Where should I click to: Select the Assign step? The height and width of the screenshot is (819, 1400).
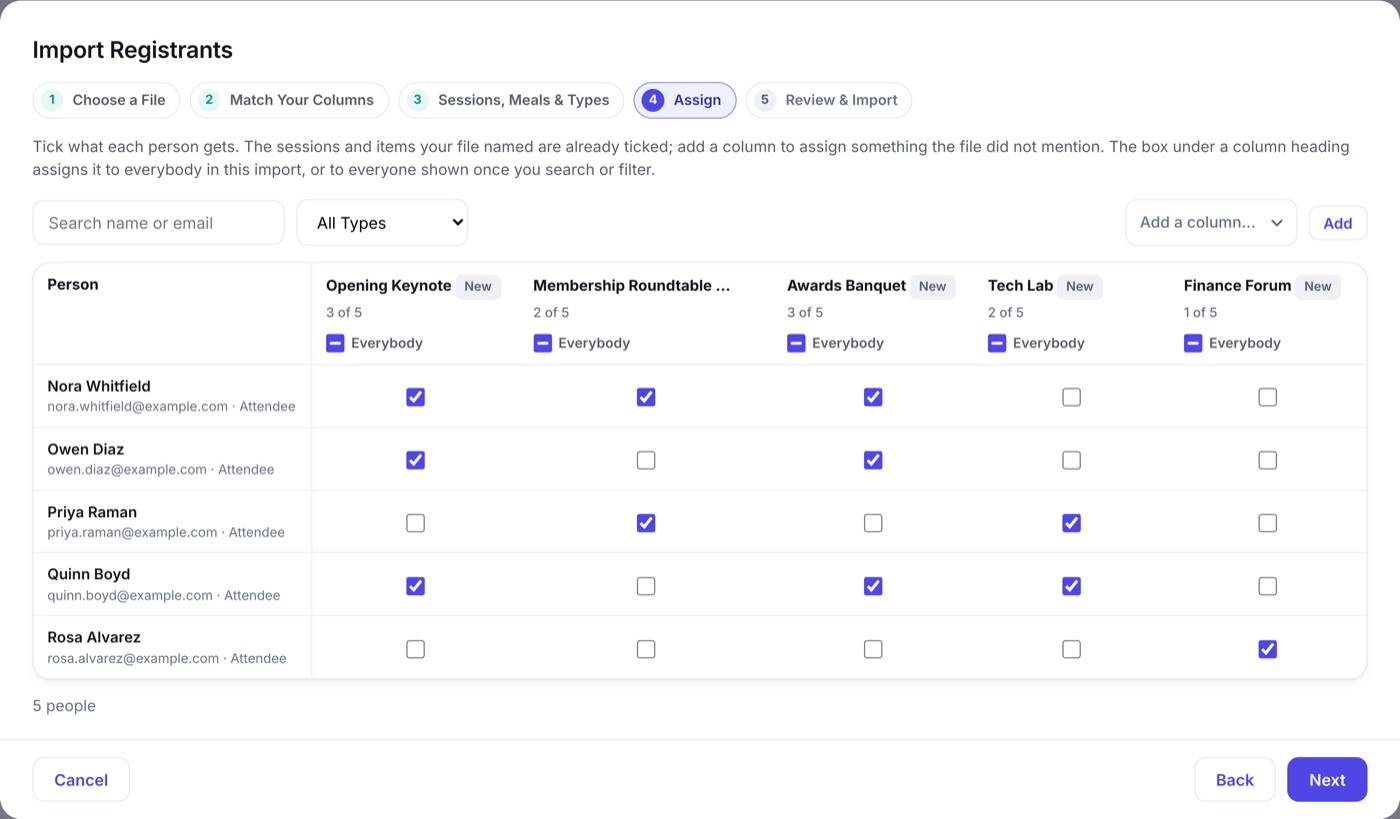(x=685, y=100)
